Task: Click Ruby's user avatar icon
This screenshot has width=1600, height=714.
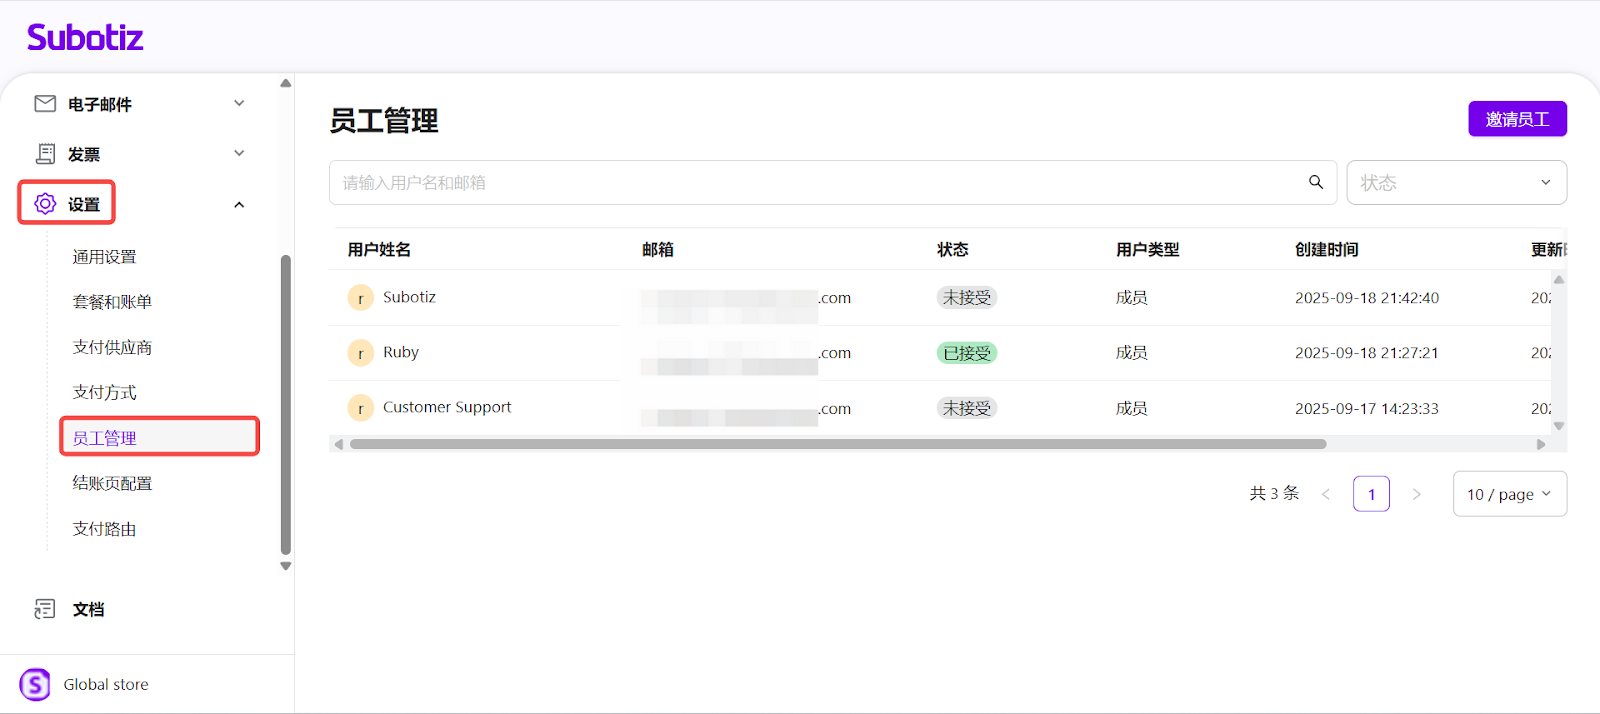Action: tap(360, 353)
